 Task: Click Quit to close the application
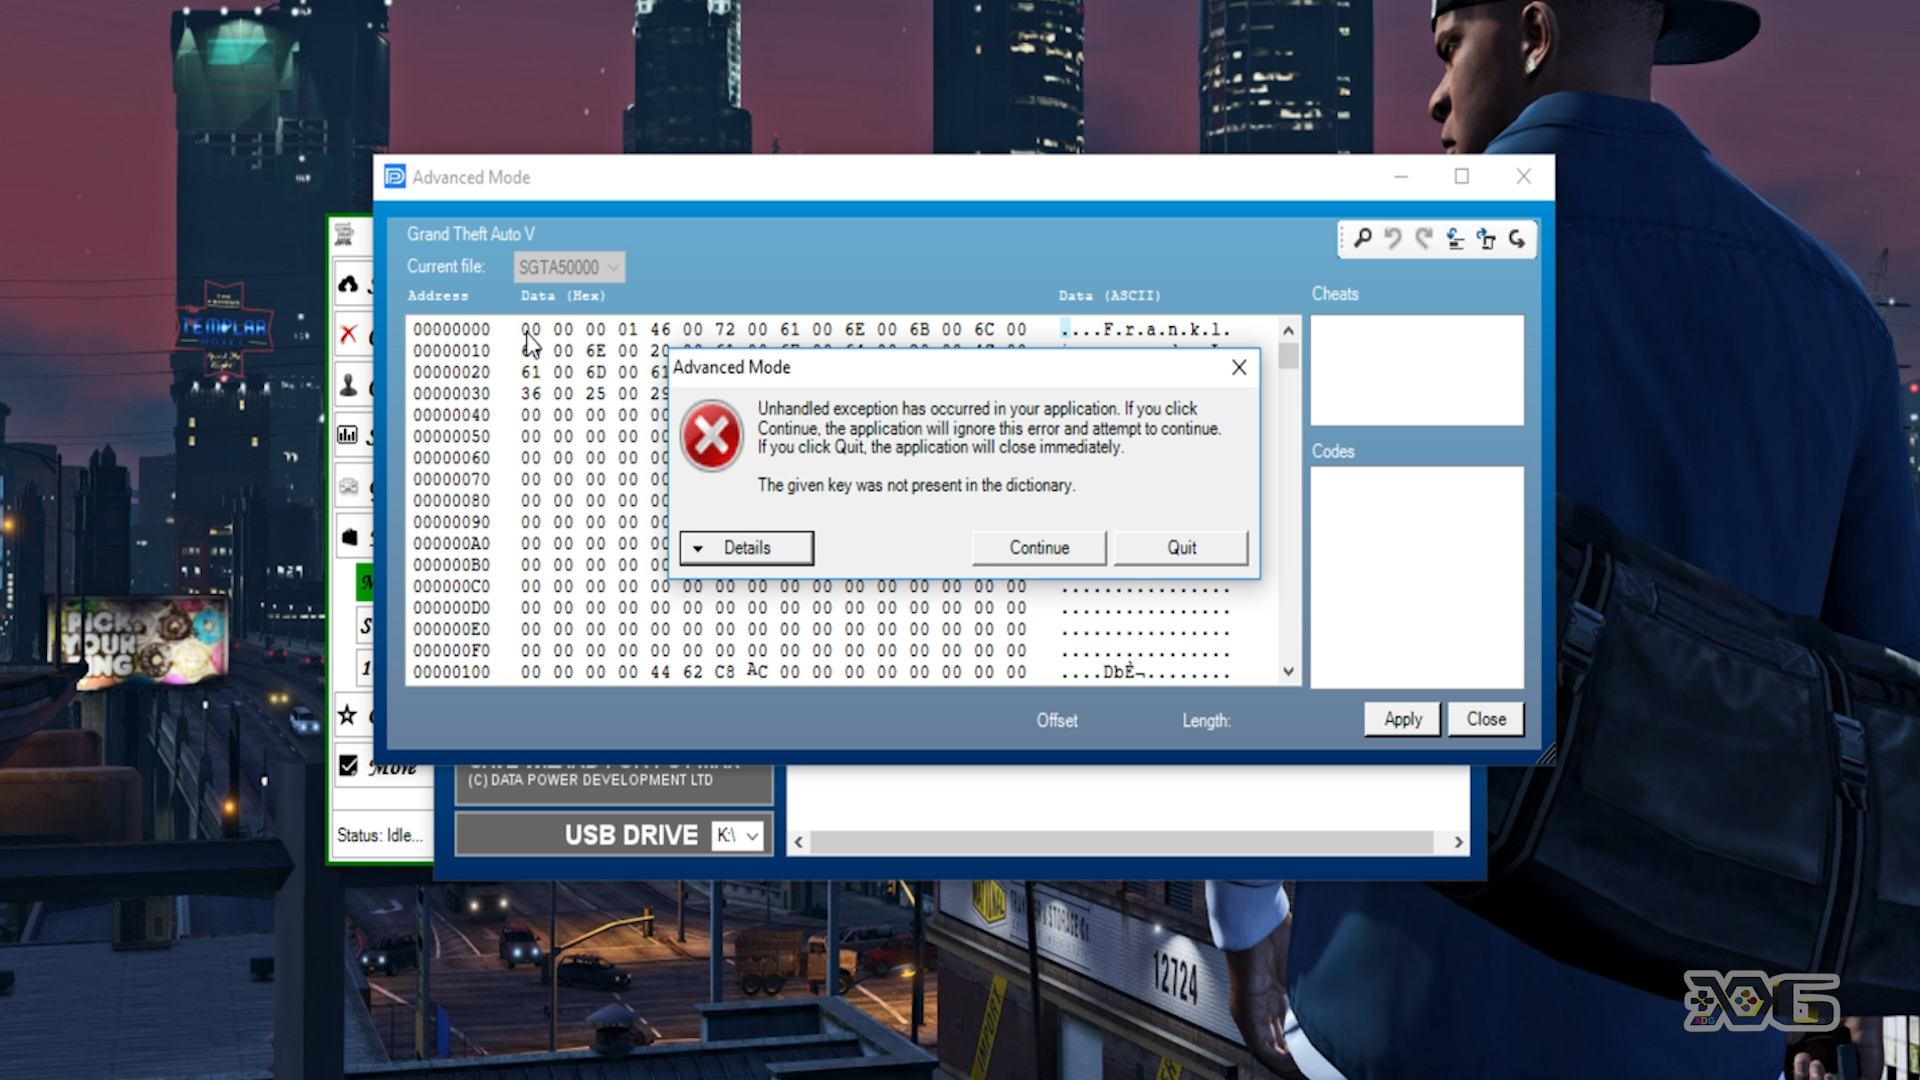[x=1180, y=547]
